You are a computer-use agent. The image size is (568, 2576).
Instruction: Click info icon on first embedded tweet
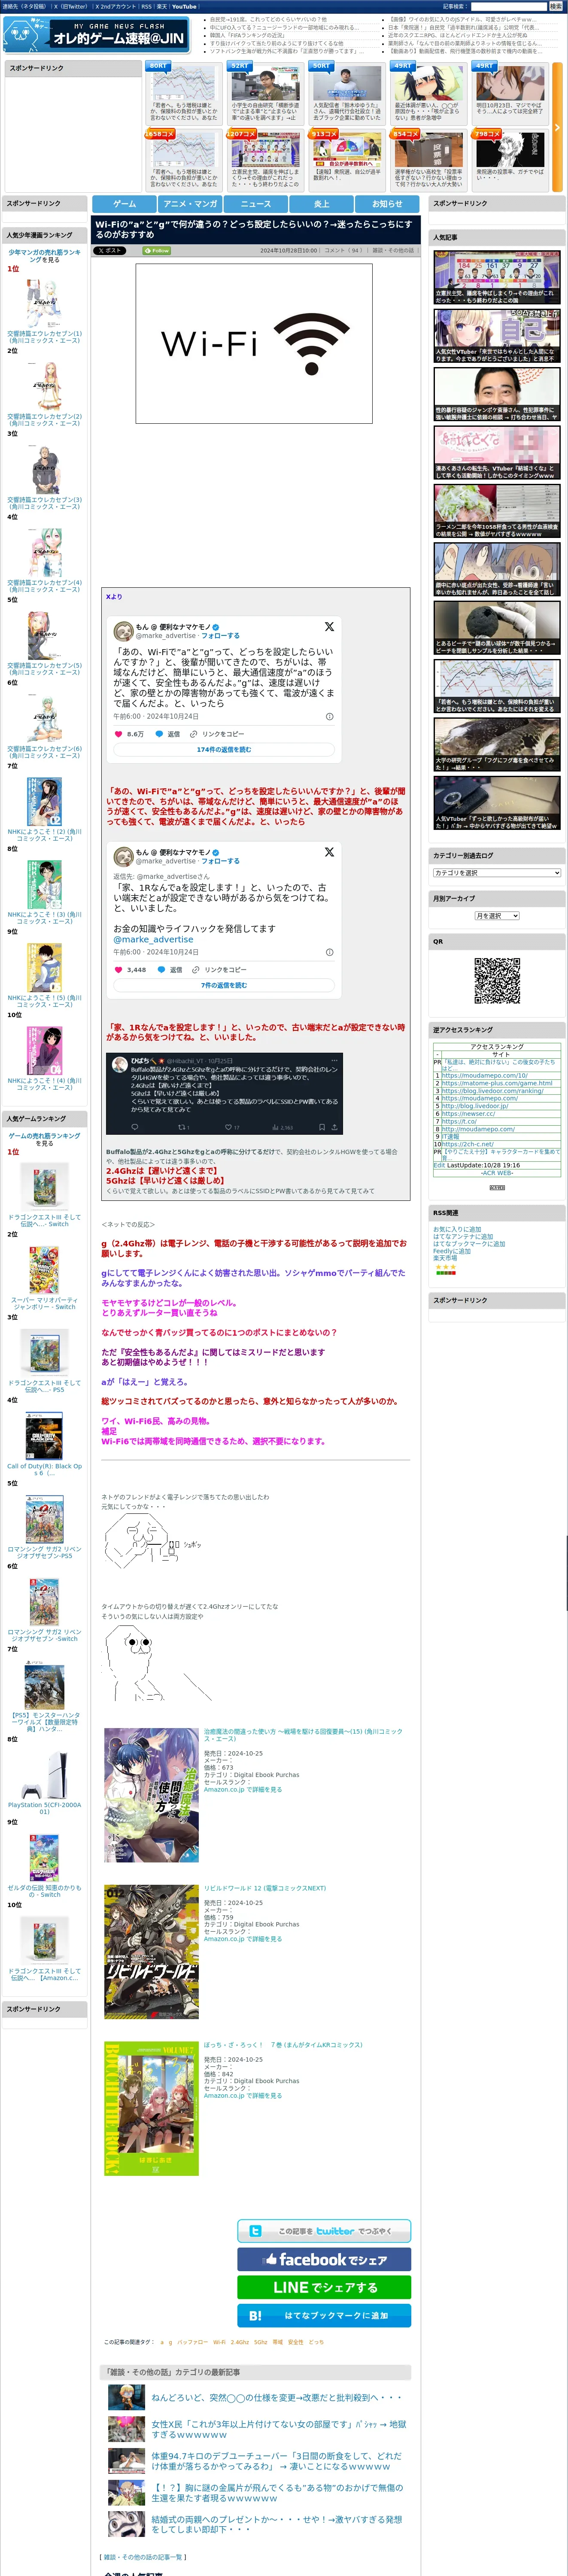[330, 716]
